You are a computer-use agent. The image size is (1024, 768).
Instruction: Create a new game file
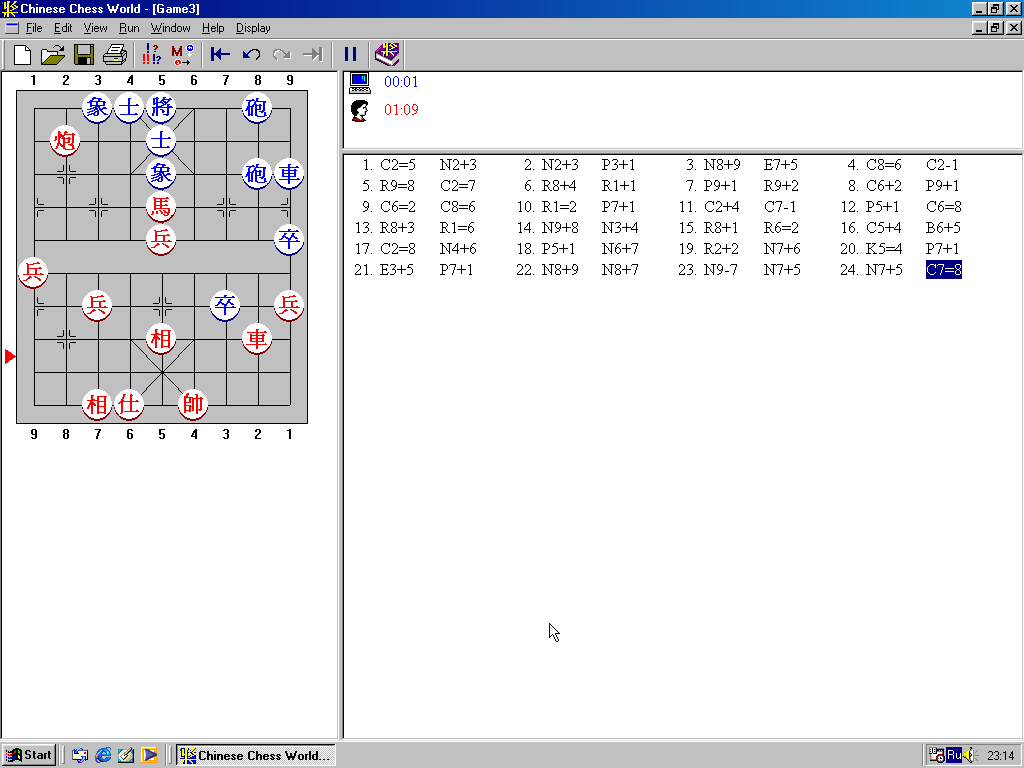point(22,54)
